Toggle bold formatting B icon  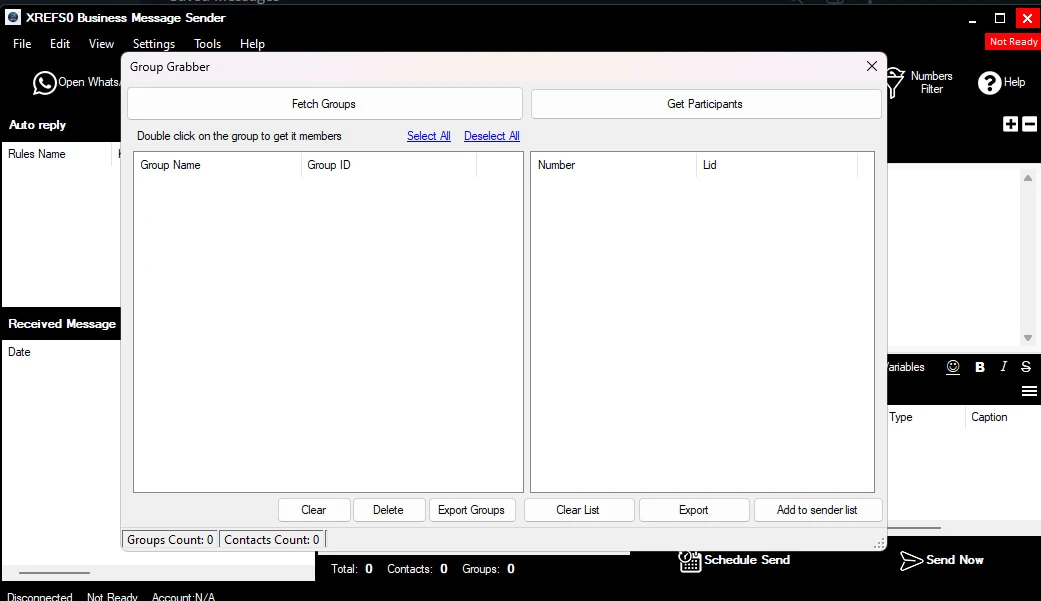(980, 367)
